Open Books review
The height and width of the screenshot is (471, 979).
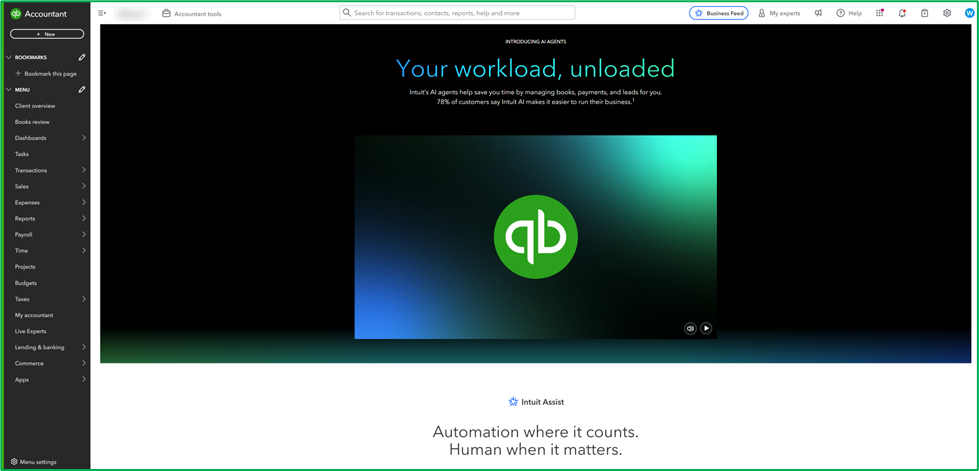tap(32, 122)
